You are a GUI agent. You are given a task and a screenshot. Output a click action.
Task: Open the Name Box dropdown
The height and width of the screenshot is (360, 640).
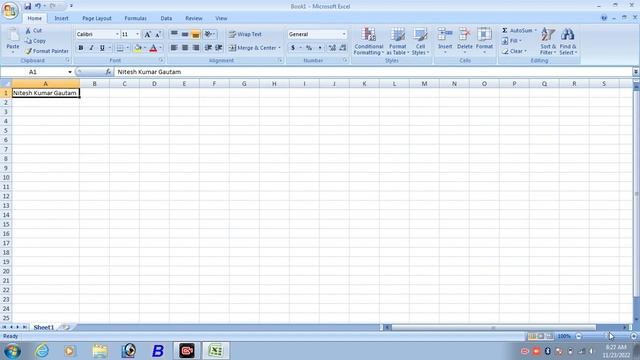click(x=70, y=72)
